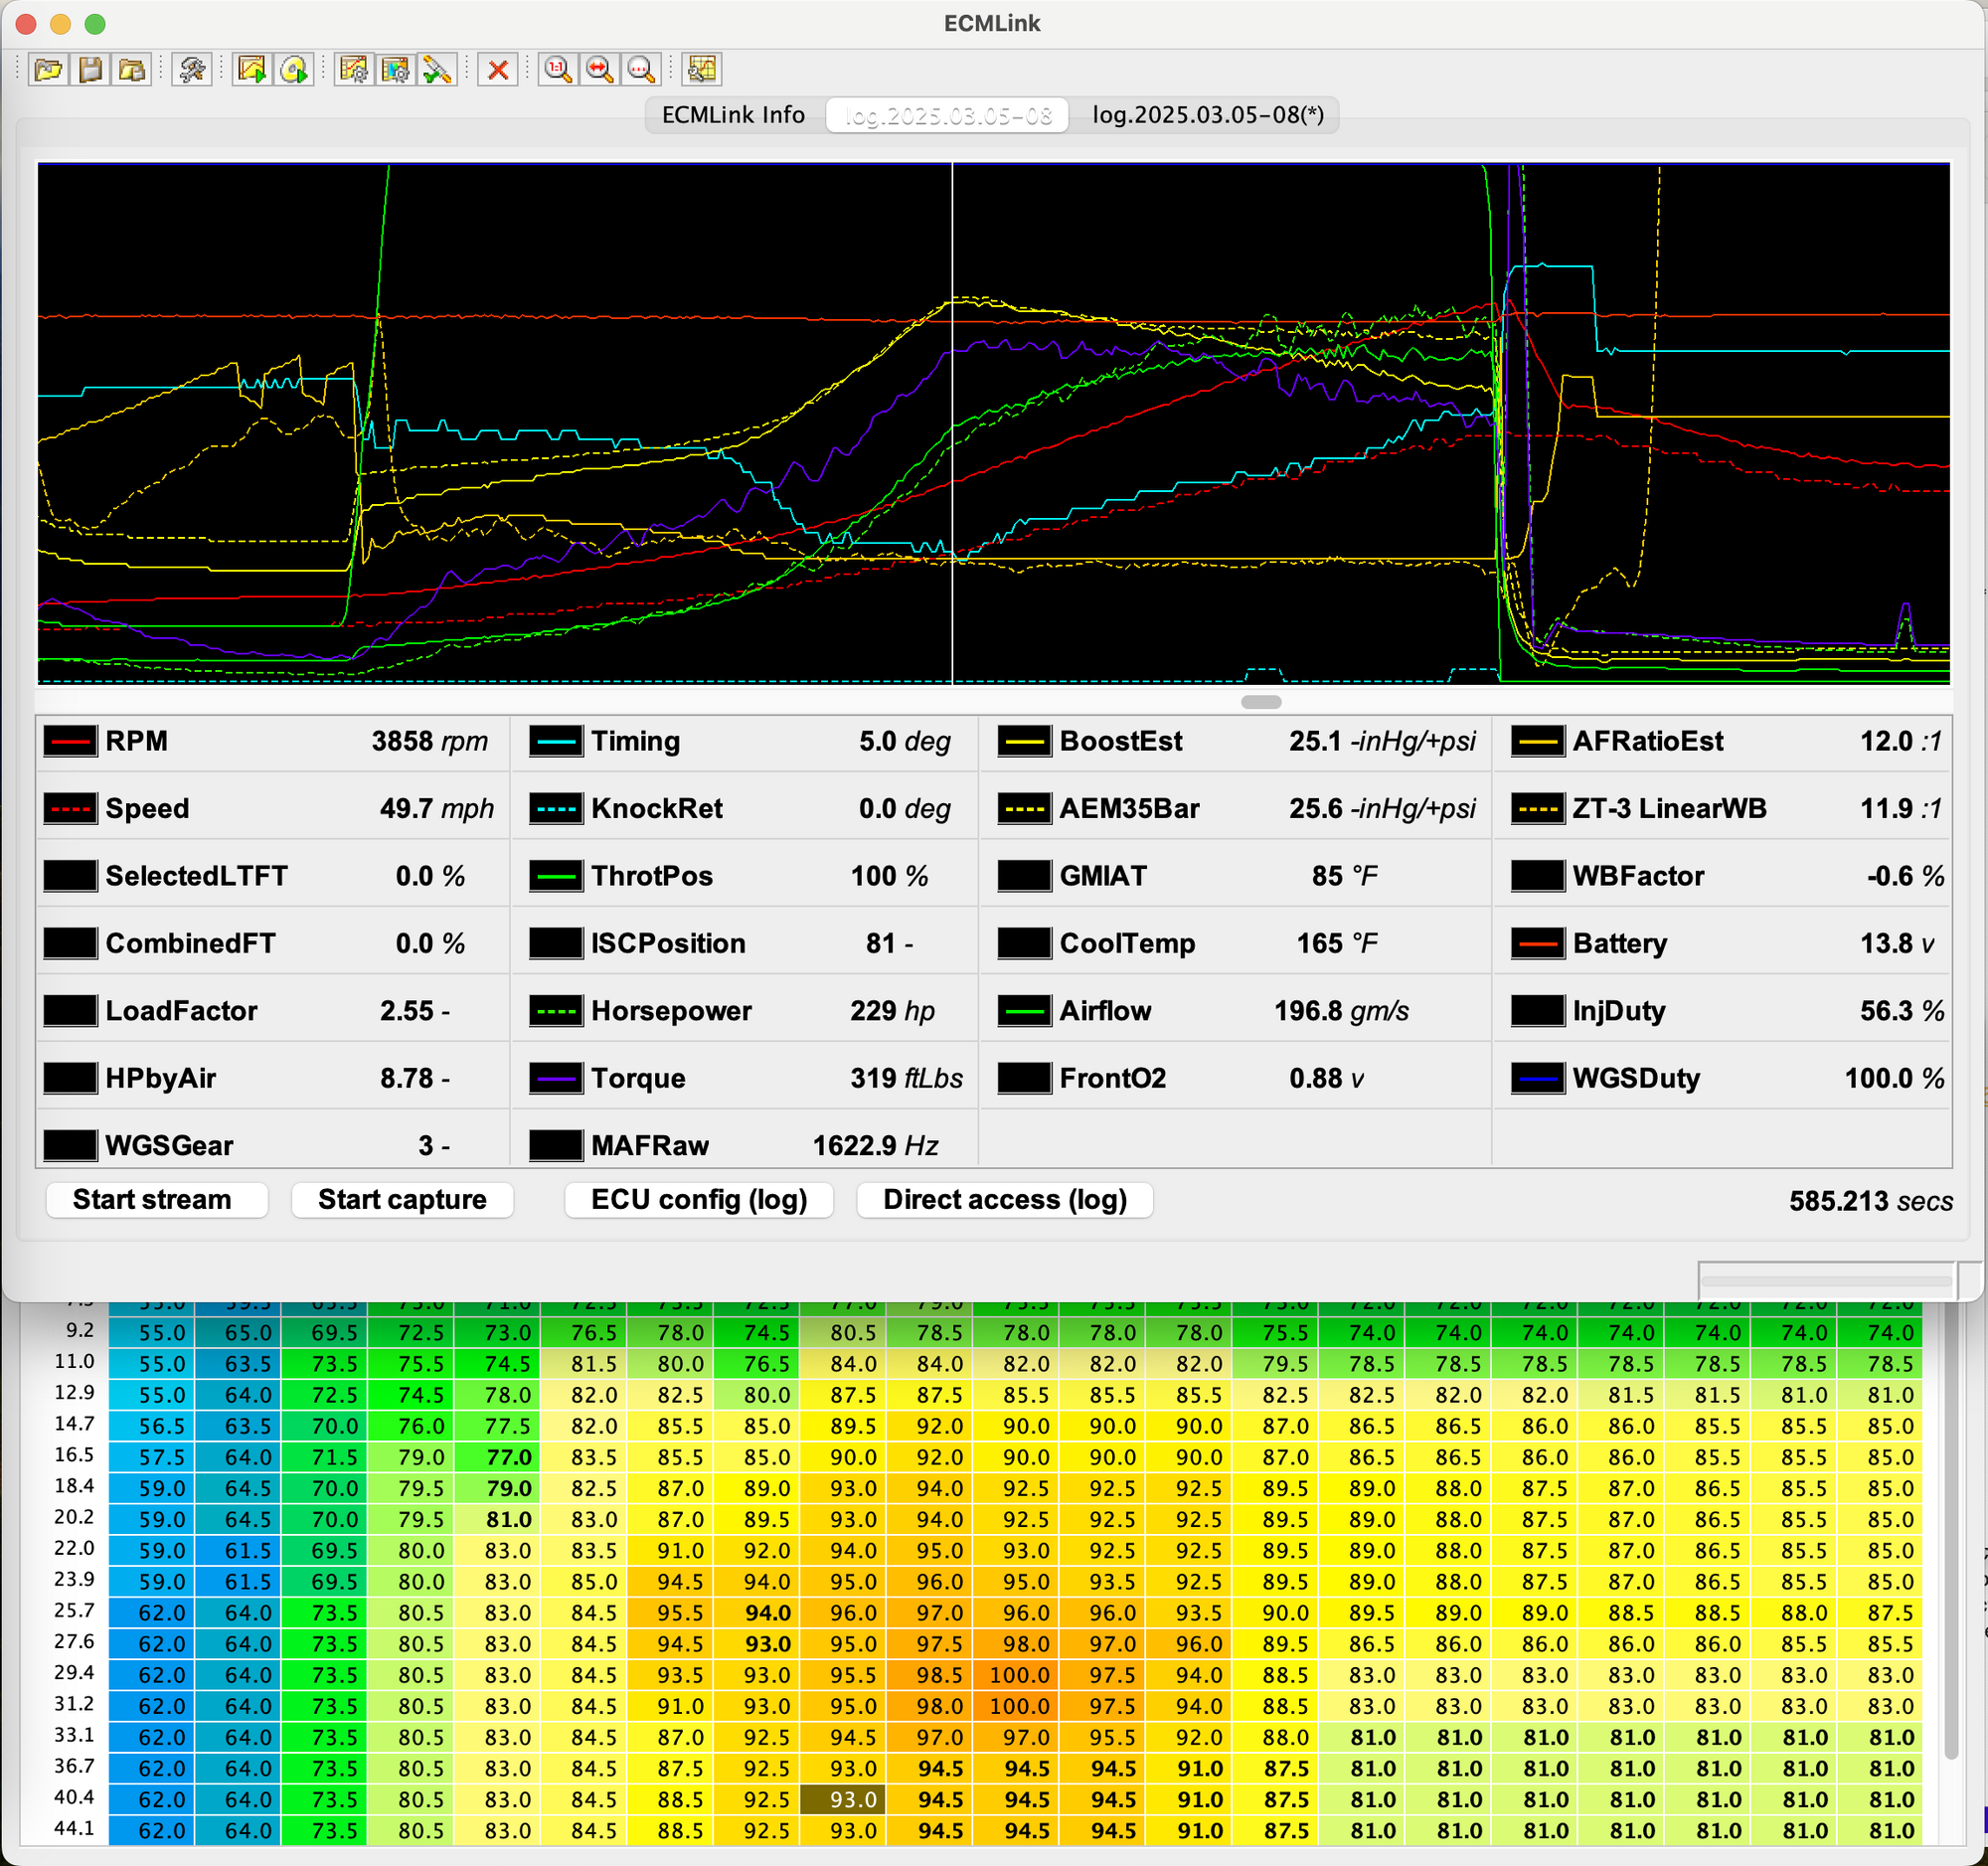1988x1866 pixels.
Task: Grab the graph panel divider handle
Action: (x=1261, y=702)
